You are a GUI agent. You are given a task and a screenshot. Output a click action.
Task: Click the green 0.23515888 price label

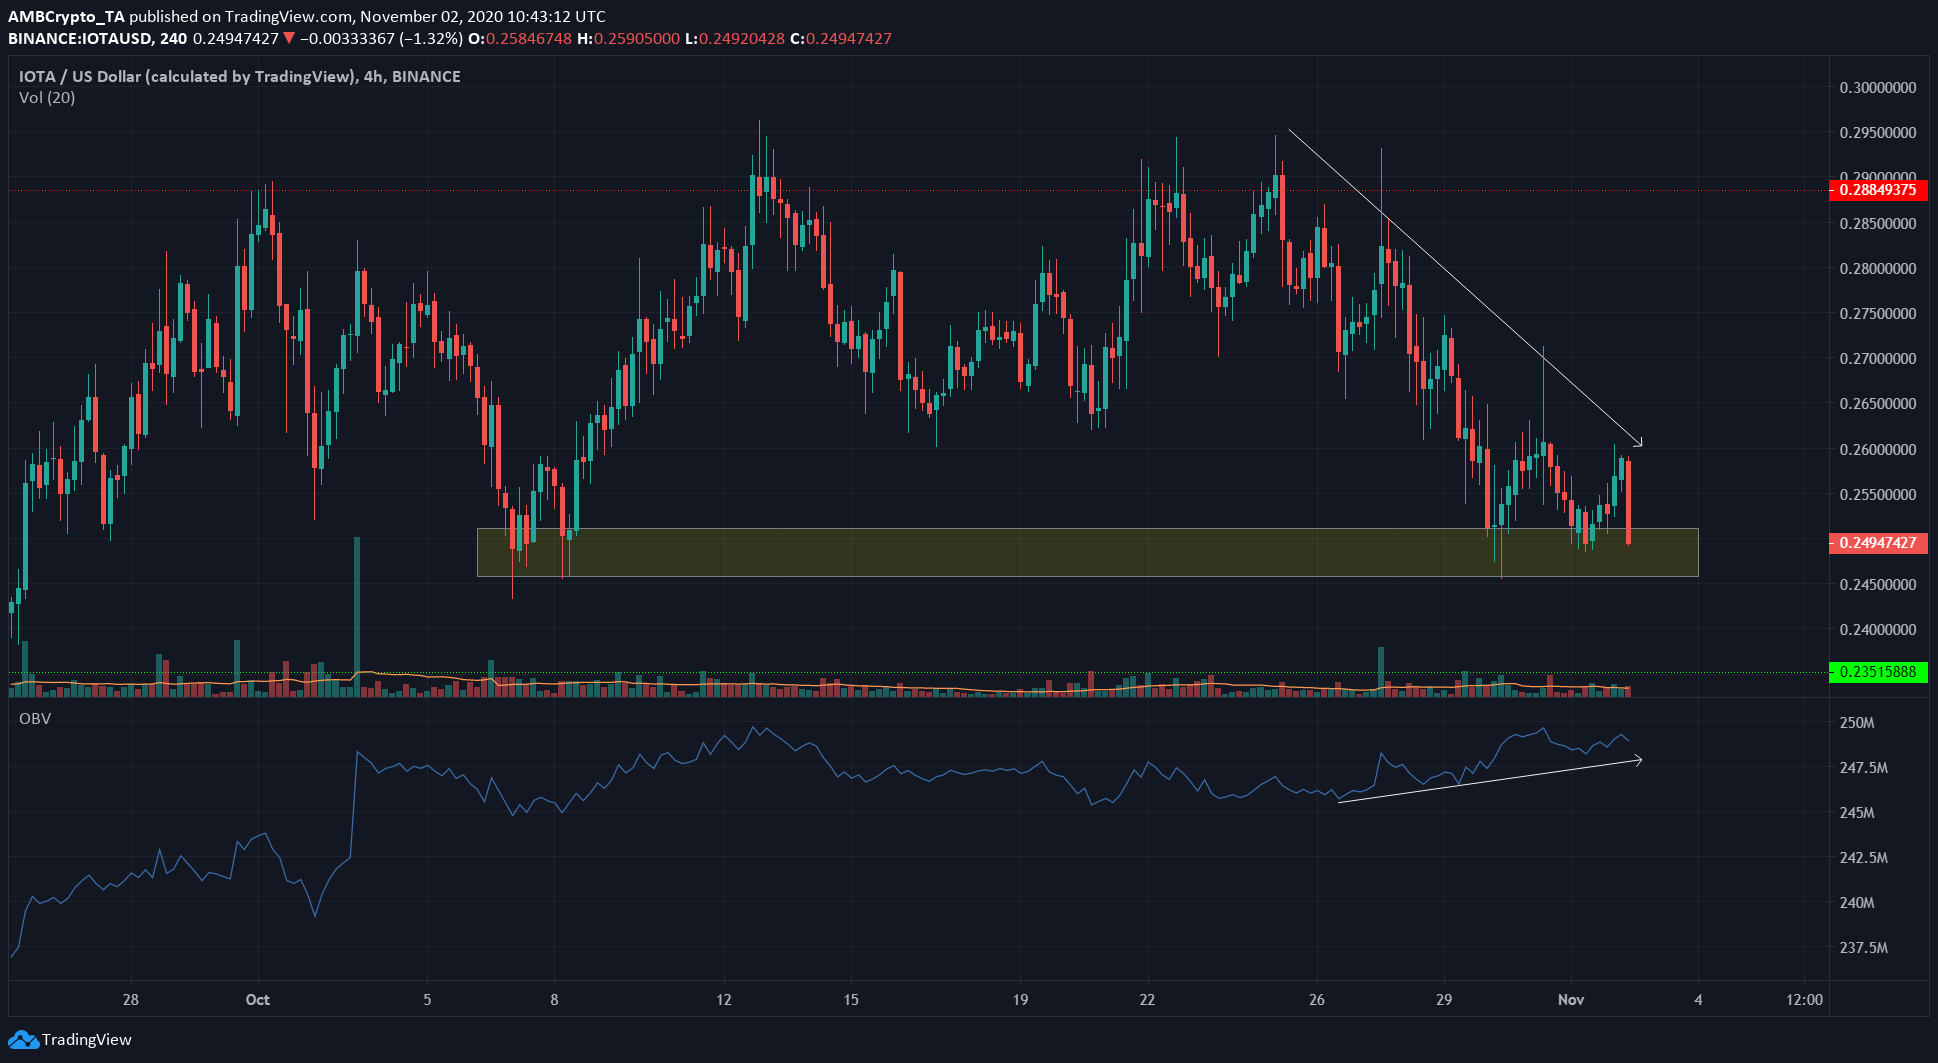[1878, 672]
